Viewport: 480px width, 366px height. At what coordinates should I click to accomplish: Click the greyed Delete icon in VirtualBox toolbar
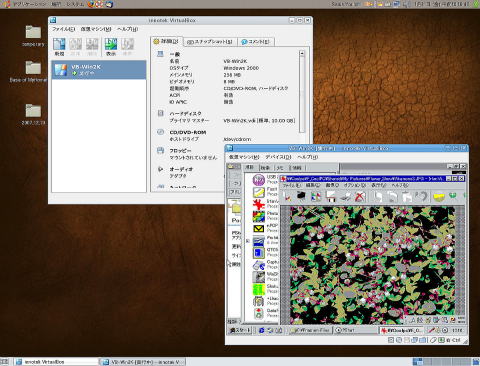click(x=92, y=47)
